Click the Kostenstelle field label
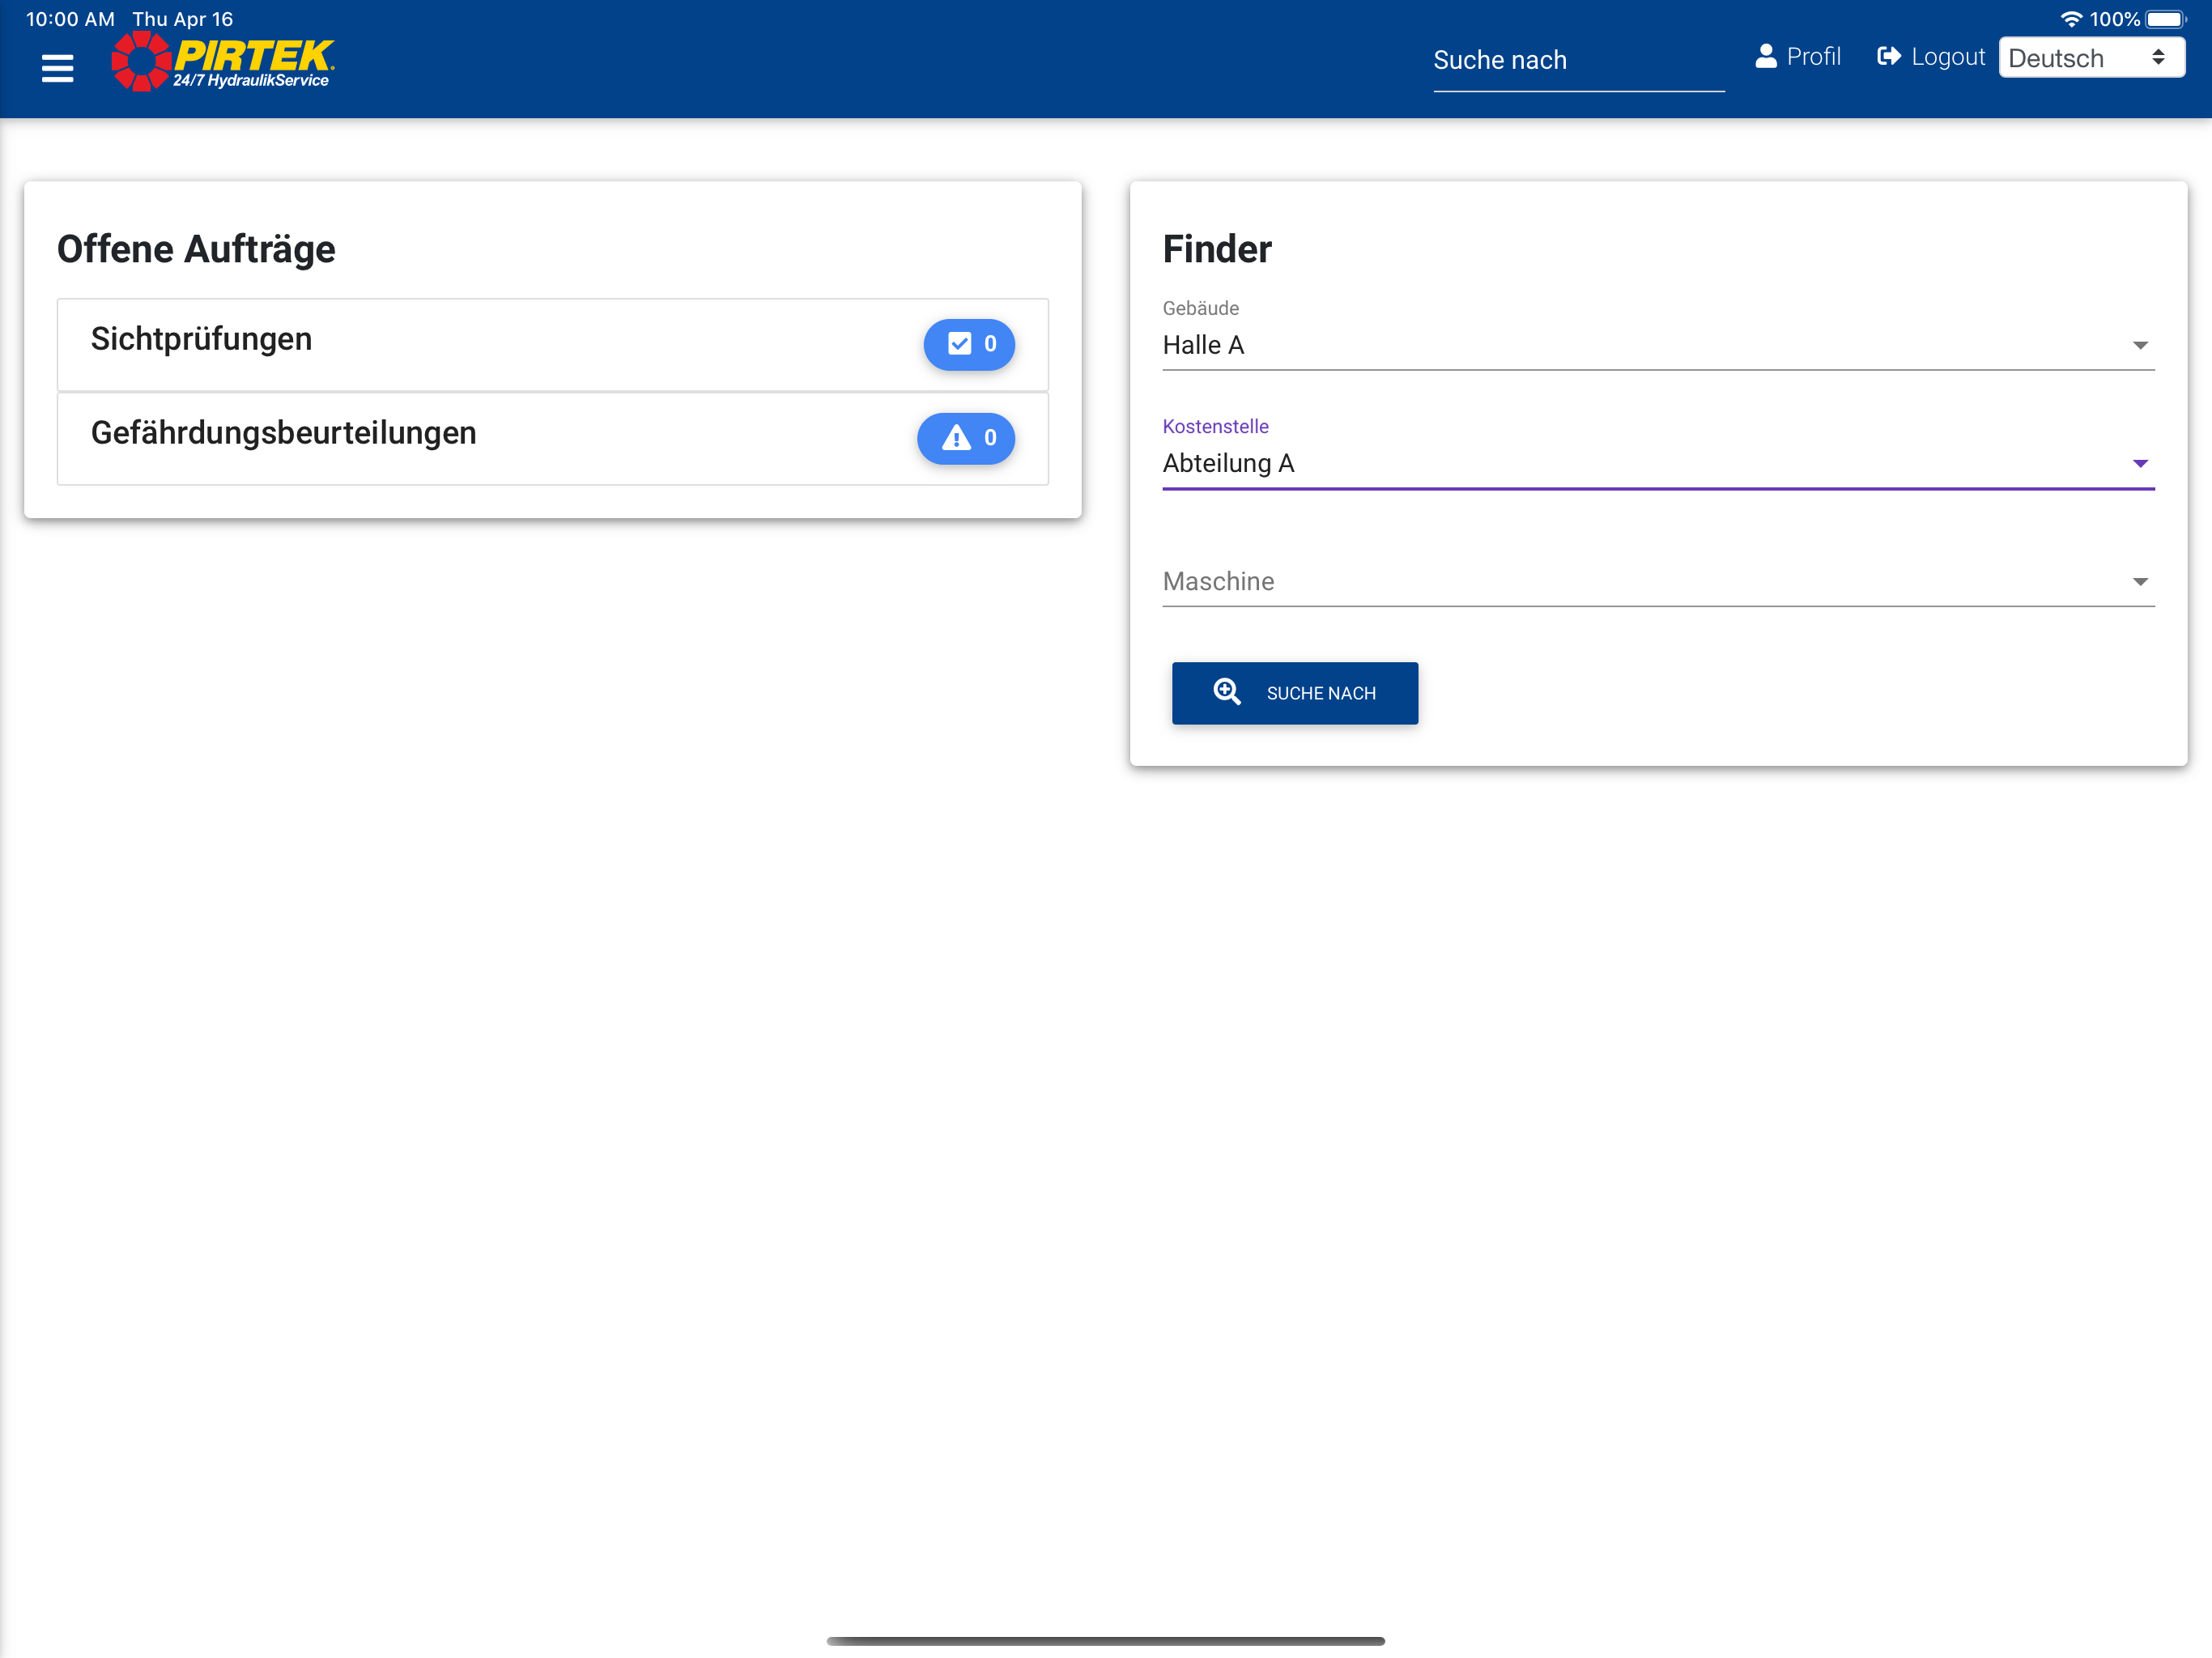 coord(1215,426)
